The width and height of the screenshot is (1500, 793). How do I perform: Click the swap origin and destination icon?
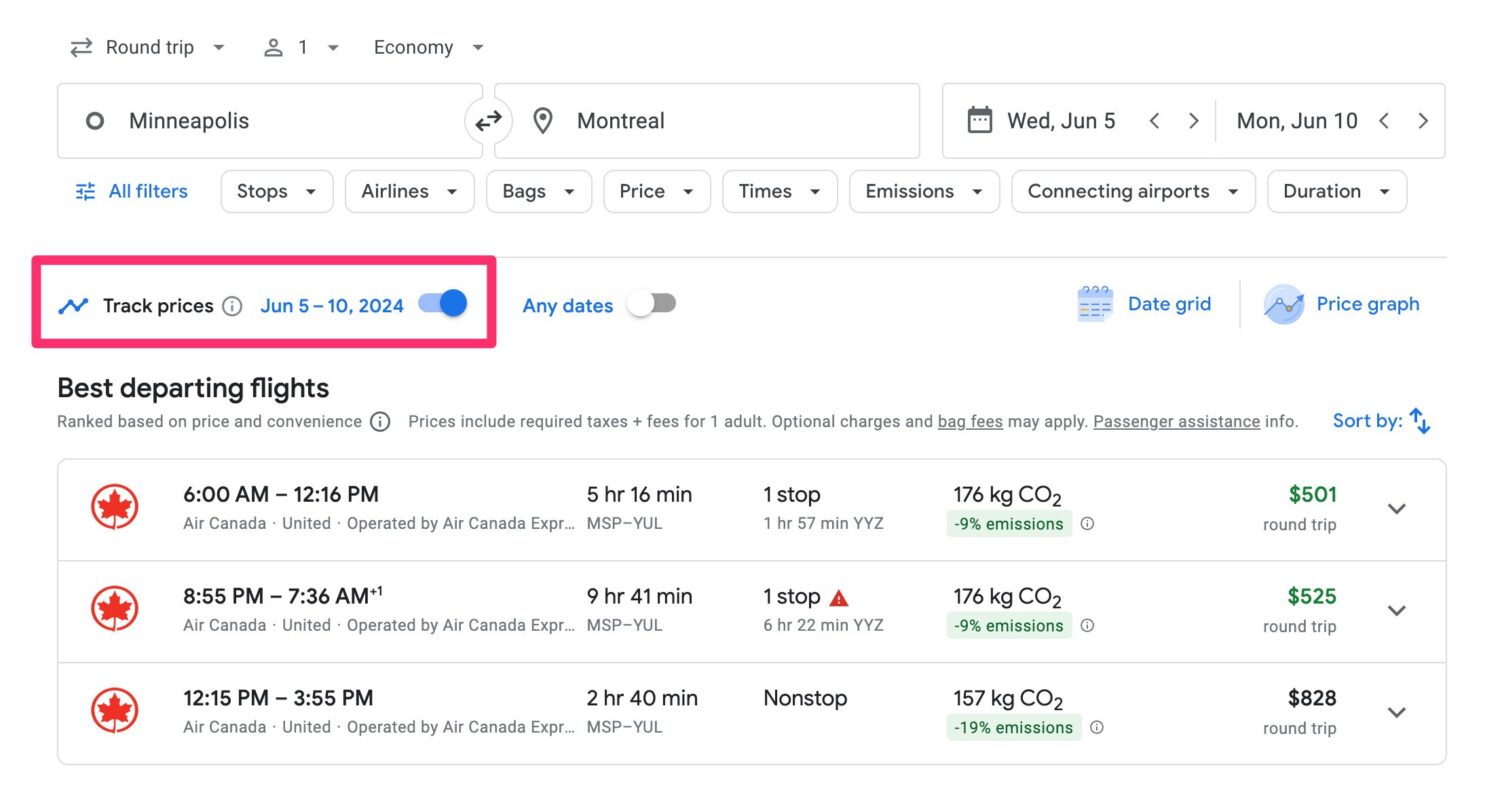[488, 120]
